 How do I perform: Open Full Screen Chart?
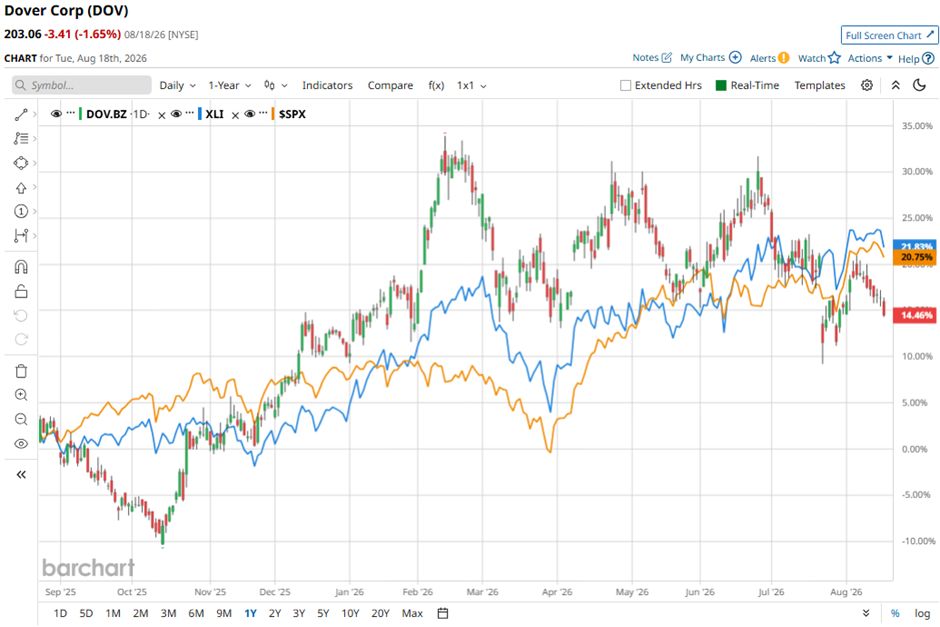point(889,35)
